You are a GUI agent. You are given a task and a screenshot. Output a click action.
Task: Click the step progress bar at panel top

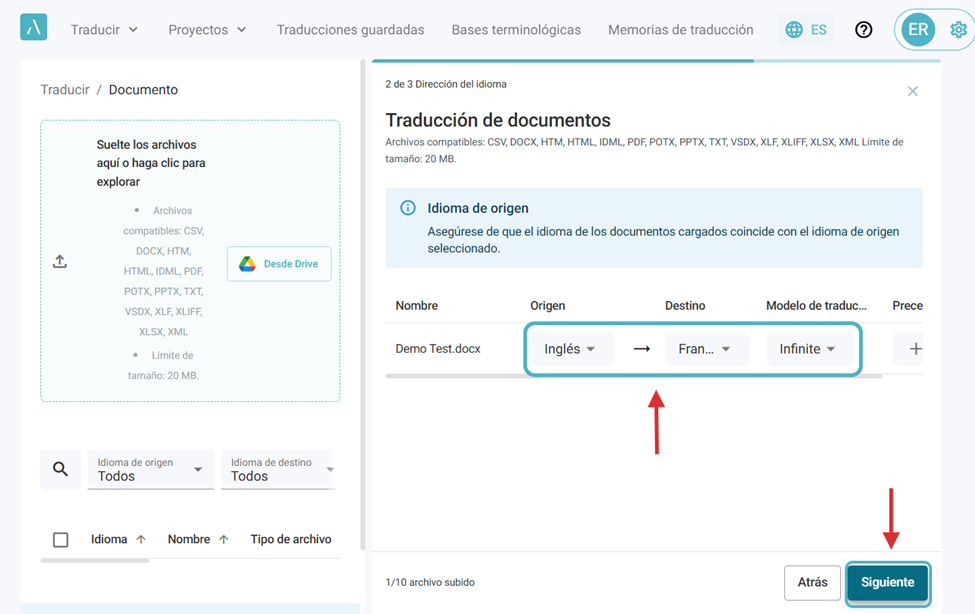tap(656, 61)
